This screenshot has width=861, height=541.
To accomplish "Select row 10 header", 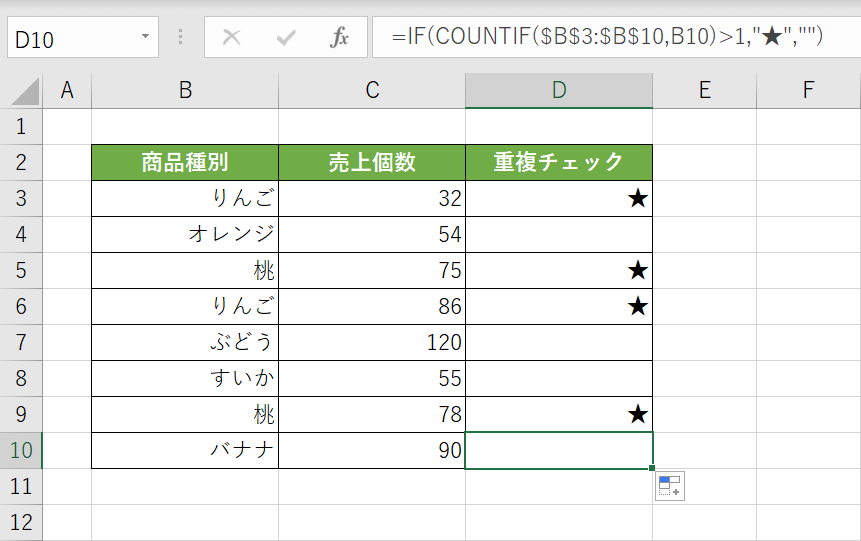I will point(21,450).
